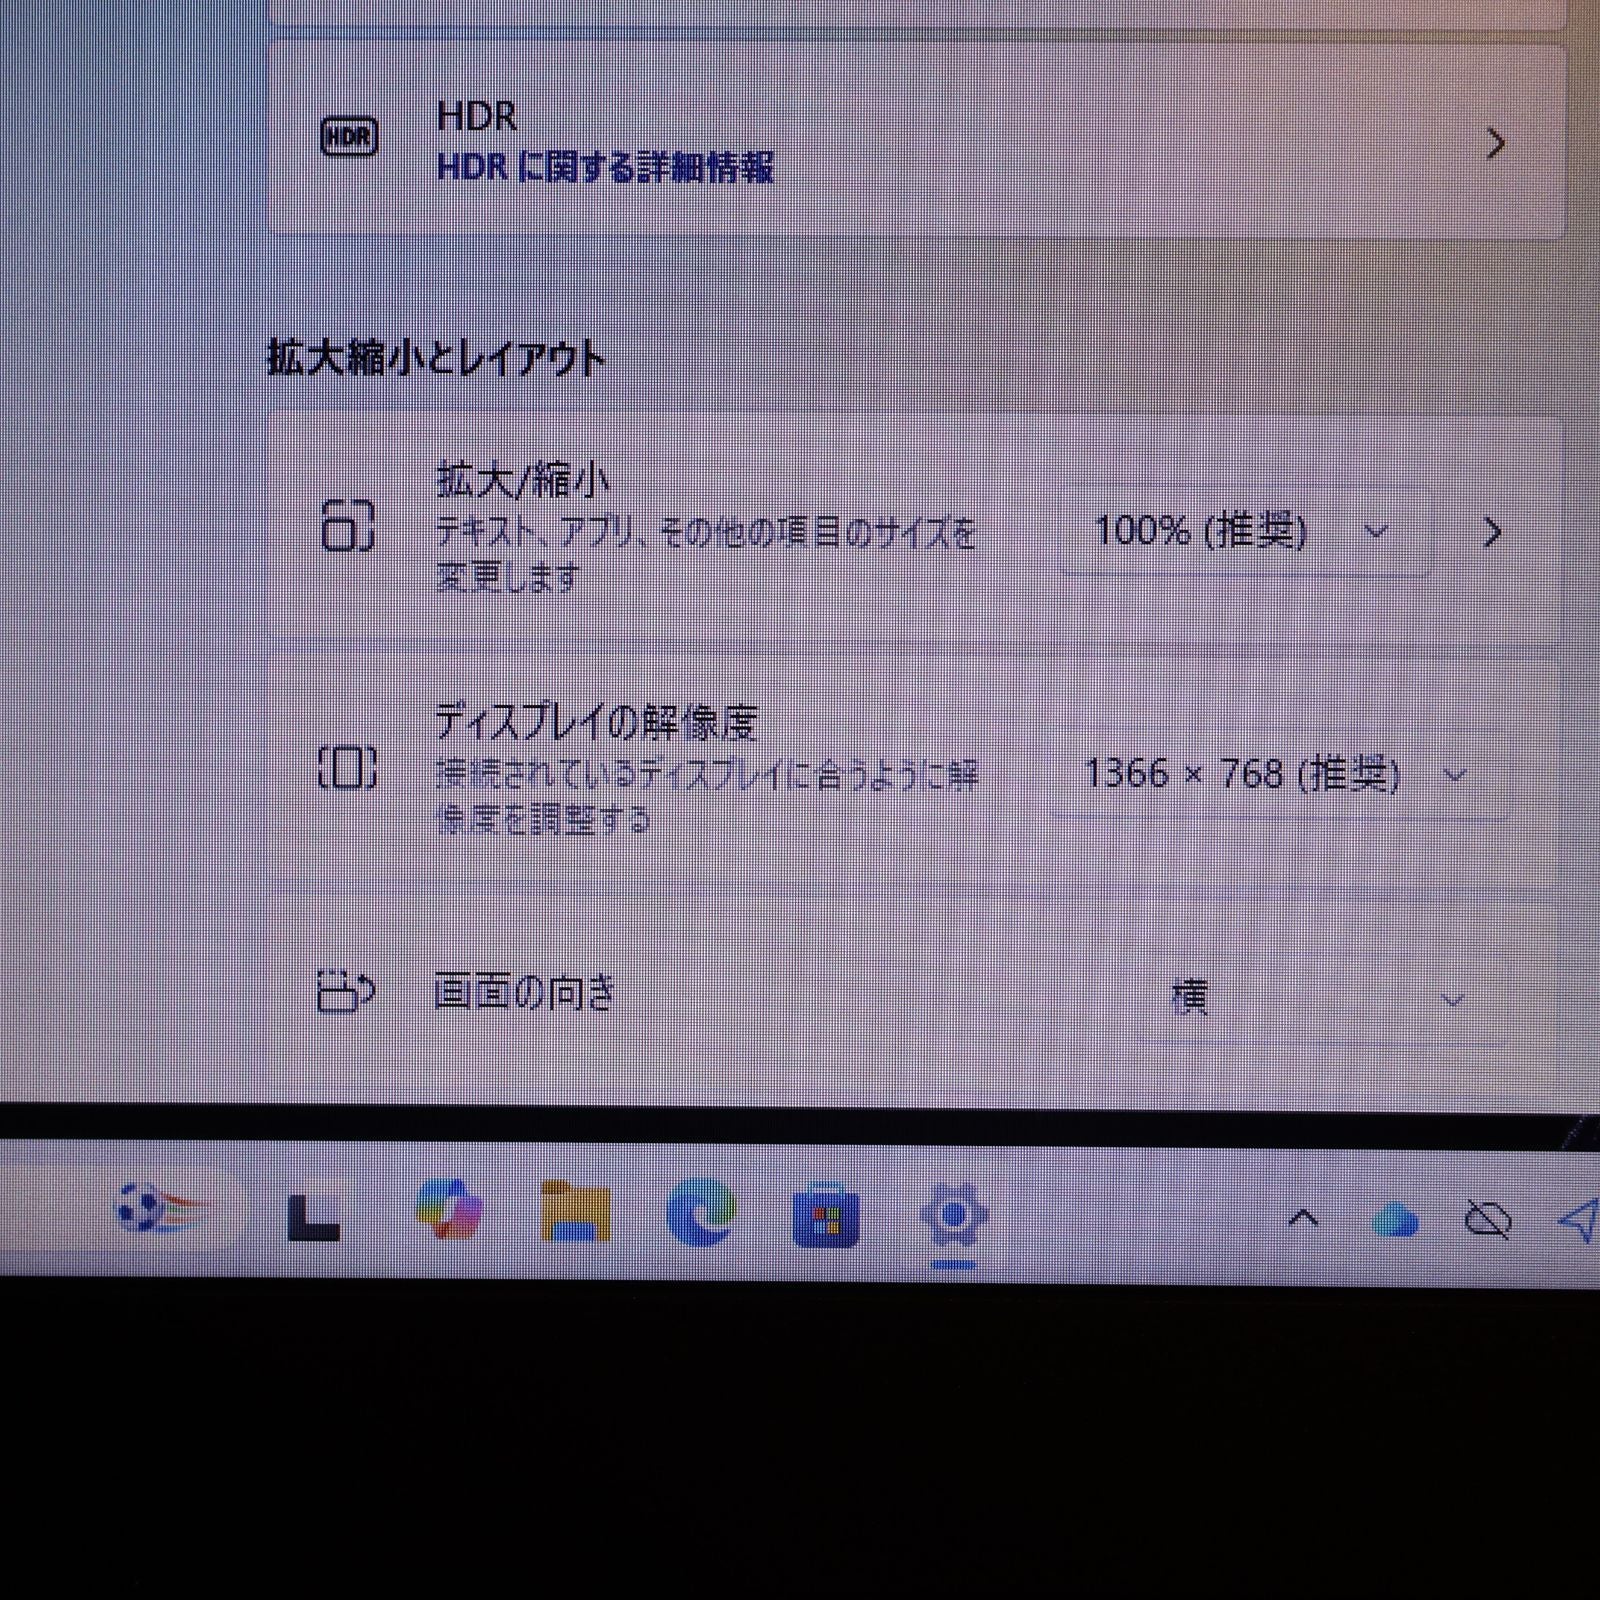Viewport: 1600px width, 1600px height.
Task: Click the location arrow tray icon
Action: pyautogui.click(x=1580, y=1220)
